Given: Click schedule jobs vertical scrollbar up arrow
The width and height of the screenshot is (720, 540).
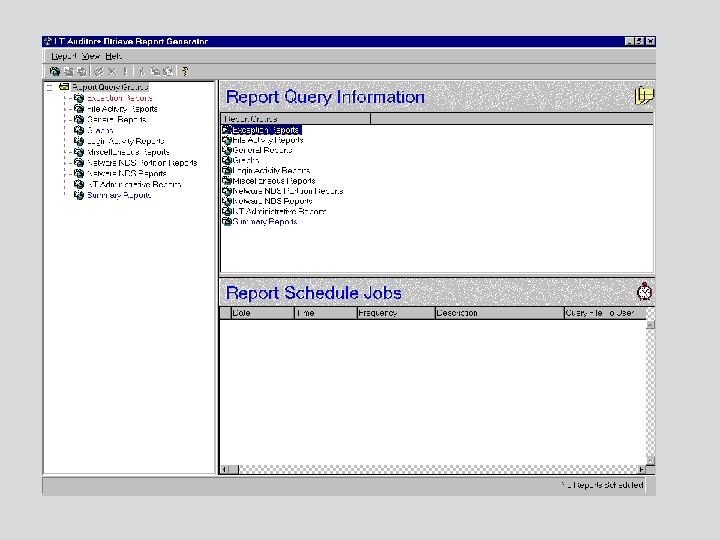Looking at the screenshot, I should click(x=650, y=325).
